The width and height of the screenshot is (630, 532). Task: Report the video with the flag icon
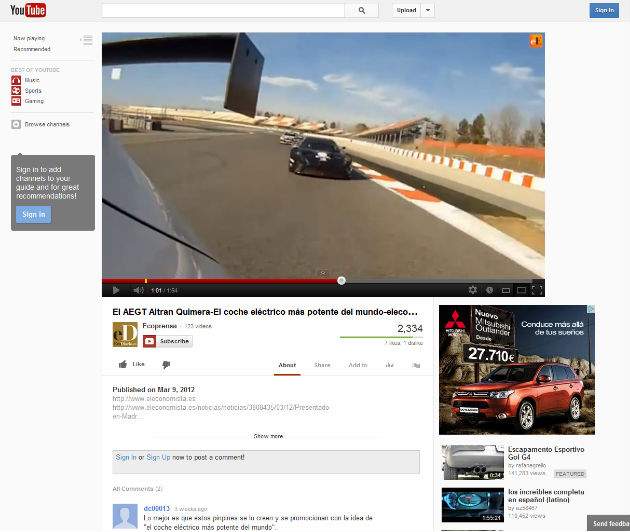coord(416,365)
